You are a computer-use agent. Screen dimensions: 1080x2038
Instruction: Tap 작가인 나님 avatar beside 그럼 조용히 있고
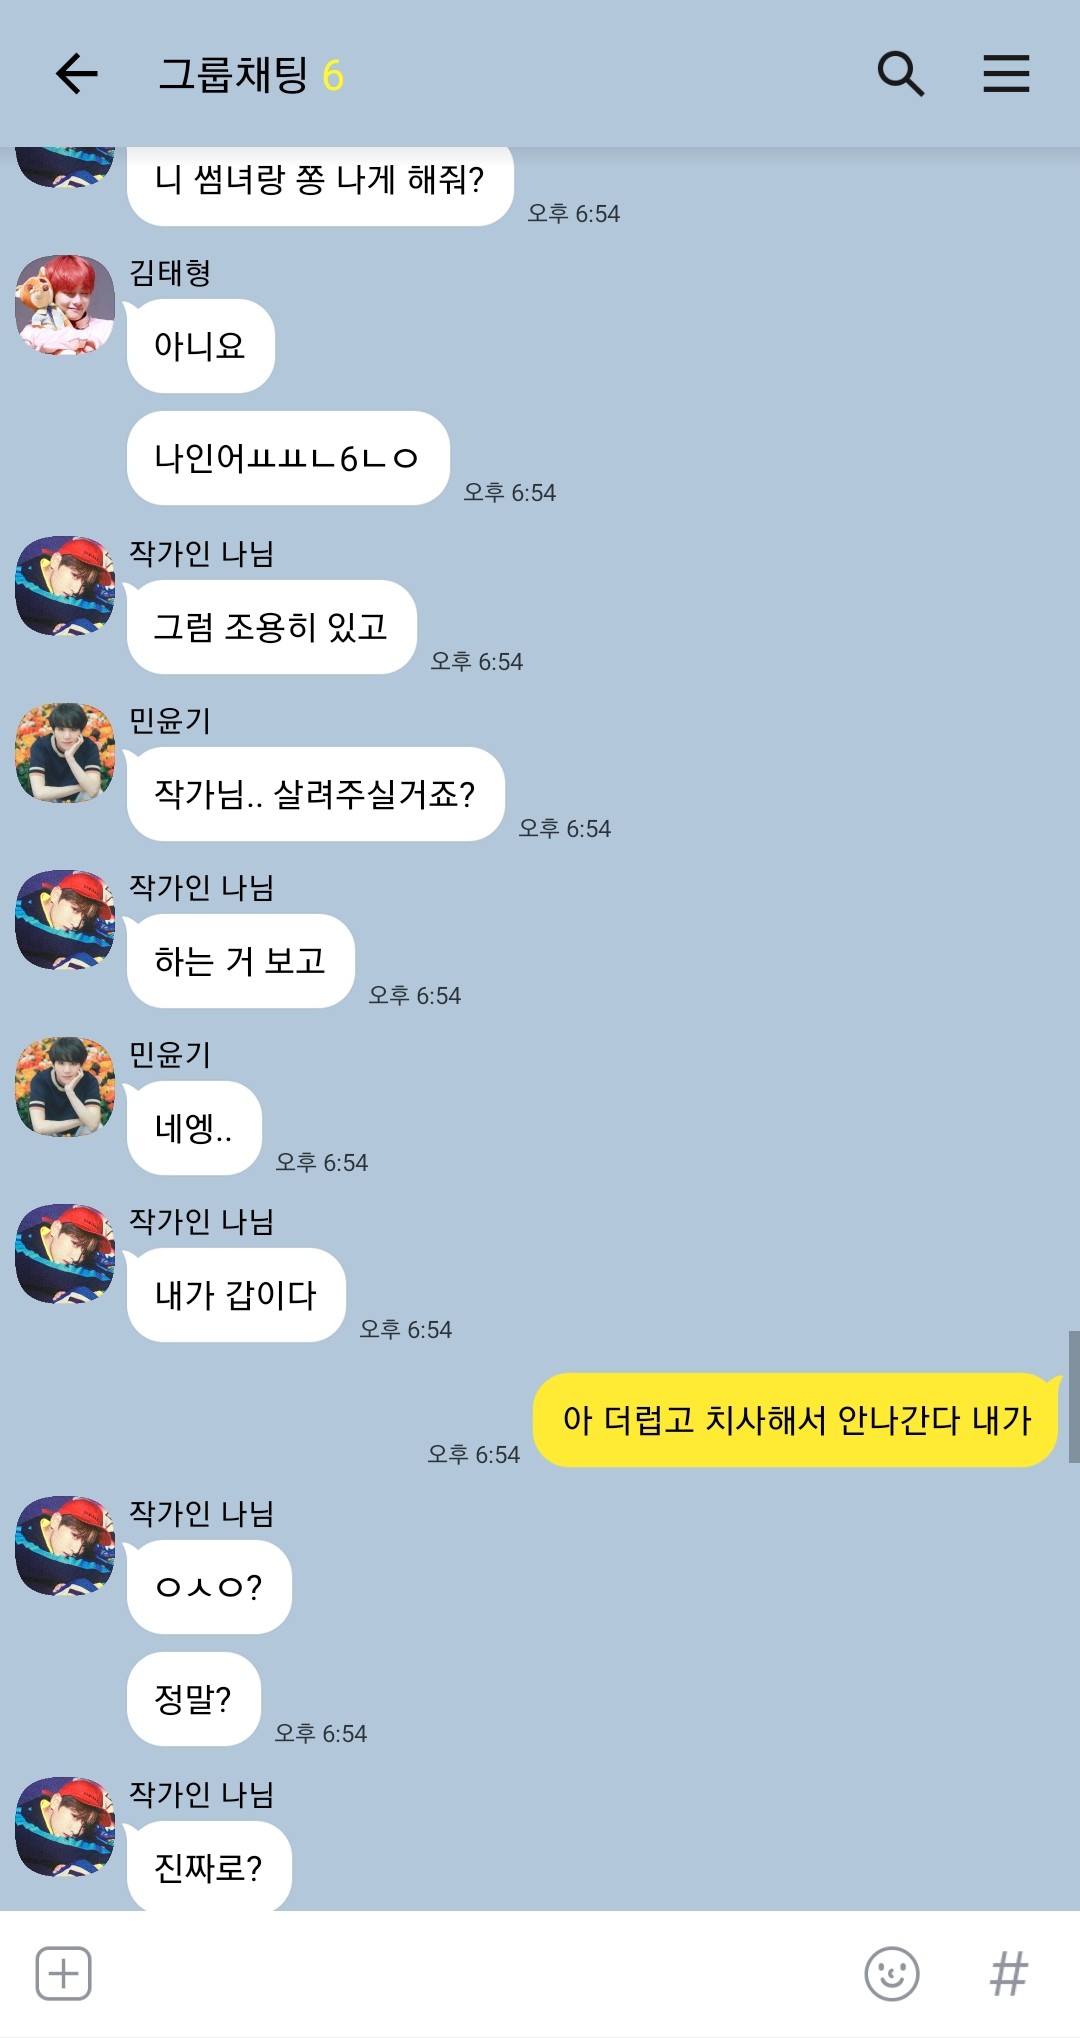(x=65, y=586)
